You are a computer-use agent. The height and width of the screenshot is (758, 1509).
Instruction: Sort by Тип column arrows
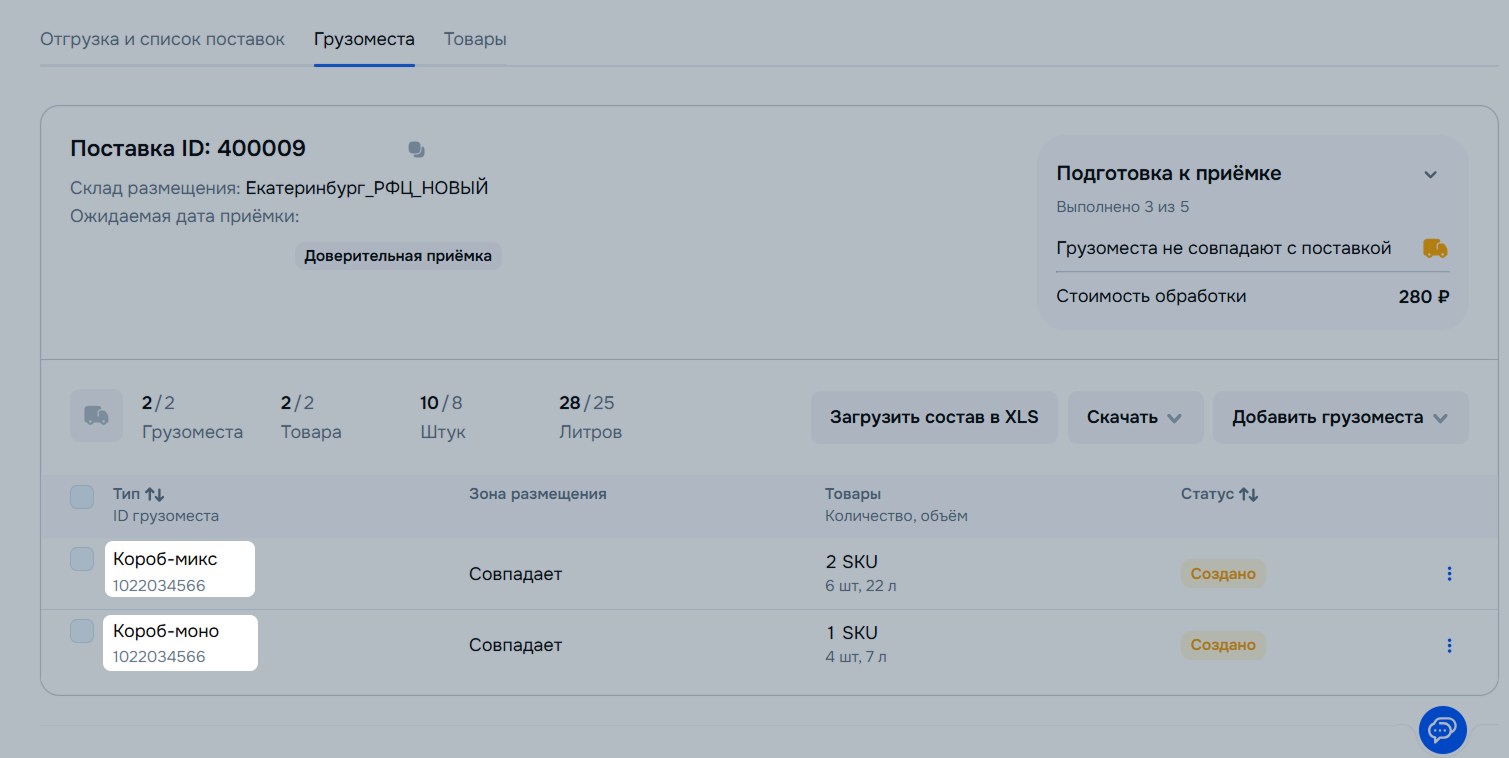click(x=154, y=494)
